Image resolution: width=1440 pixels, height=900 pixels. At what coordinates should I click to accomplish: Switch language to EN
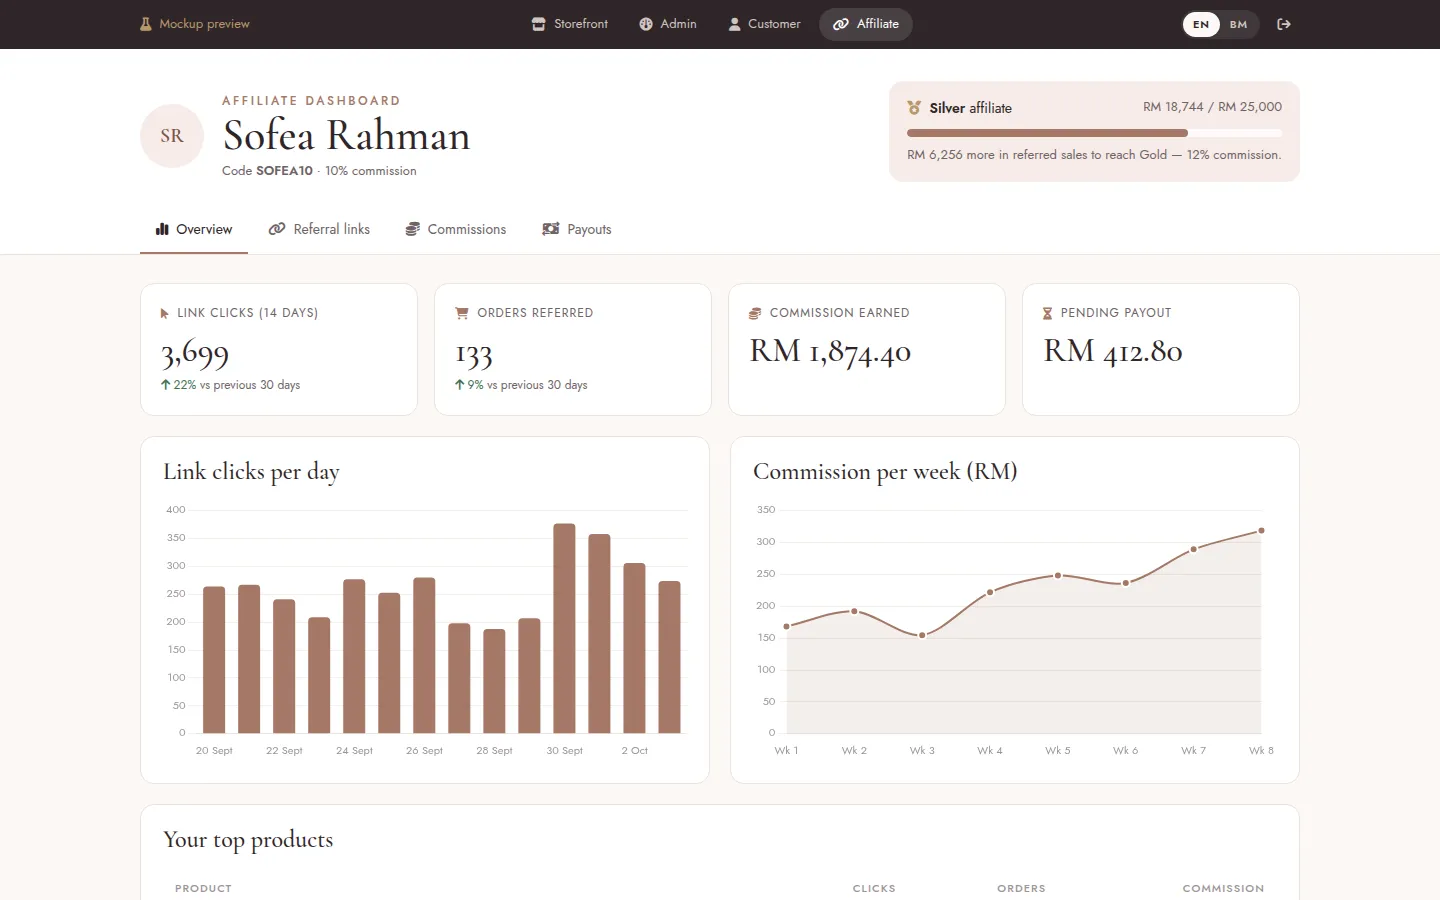click(x=1201, y=24)
